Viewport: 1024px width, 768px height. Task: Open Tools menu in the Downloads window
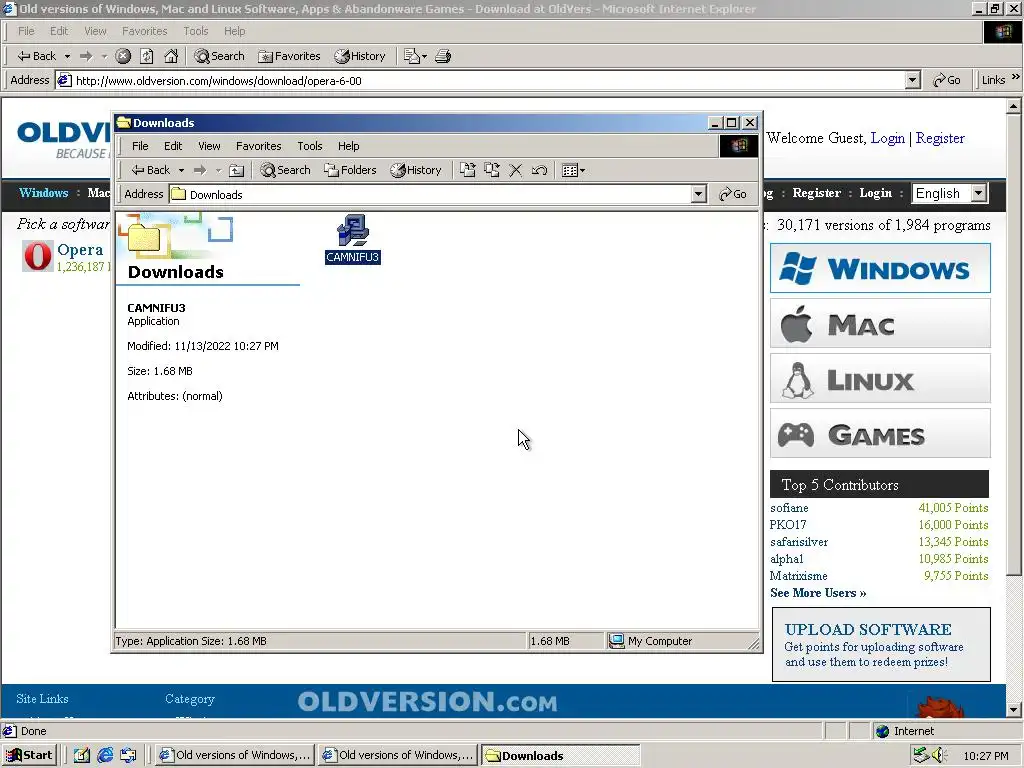[310, 146]
